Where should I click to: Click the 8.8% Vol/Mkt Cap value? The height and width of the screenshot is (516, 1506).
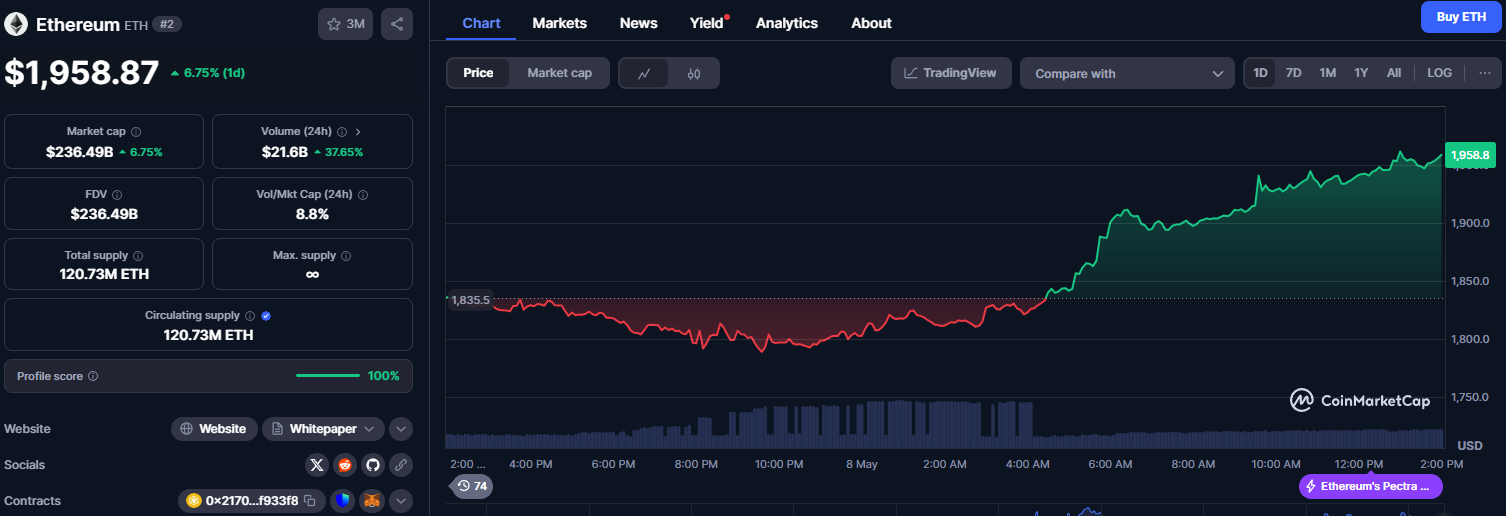(x=312, y=214)
